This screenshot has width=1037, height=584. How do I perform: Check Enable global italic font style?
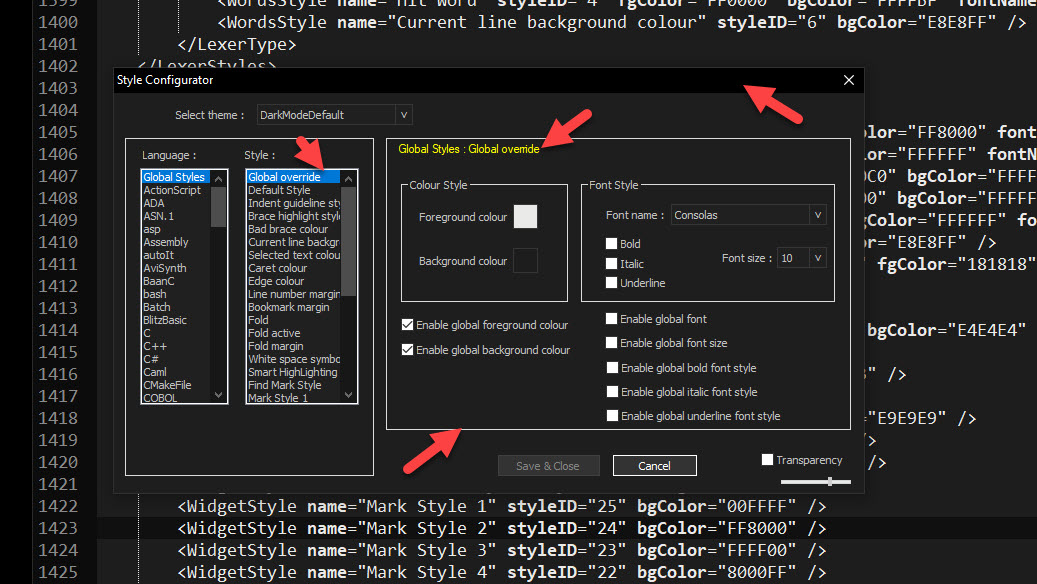pyautogui.click(x=612, y=392)
